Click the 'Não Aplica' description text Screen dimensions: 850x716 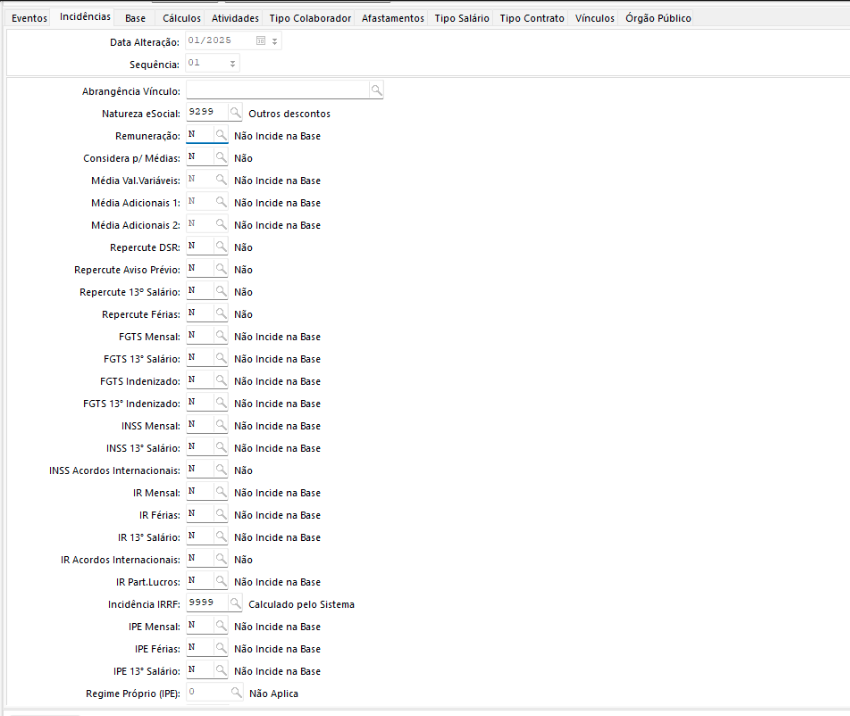pyautogui.click(x=274, y=694)
